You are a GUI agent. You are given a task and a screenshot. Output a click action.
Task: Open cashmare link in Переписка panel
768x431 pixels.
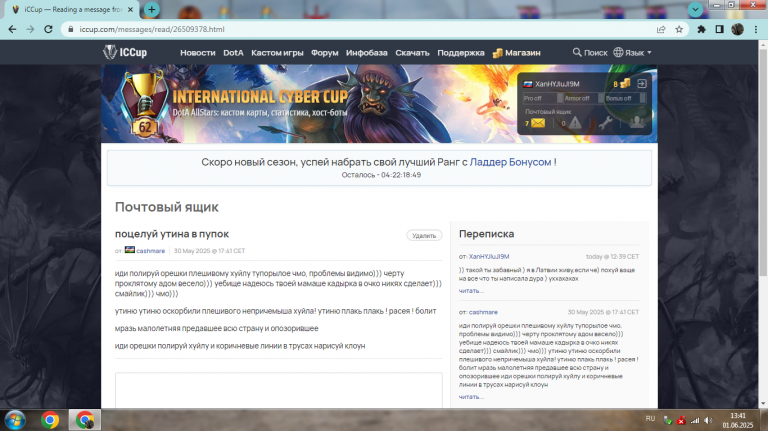pos(483,311)
